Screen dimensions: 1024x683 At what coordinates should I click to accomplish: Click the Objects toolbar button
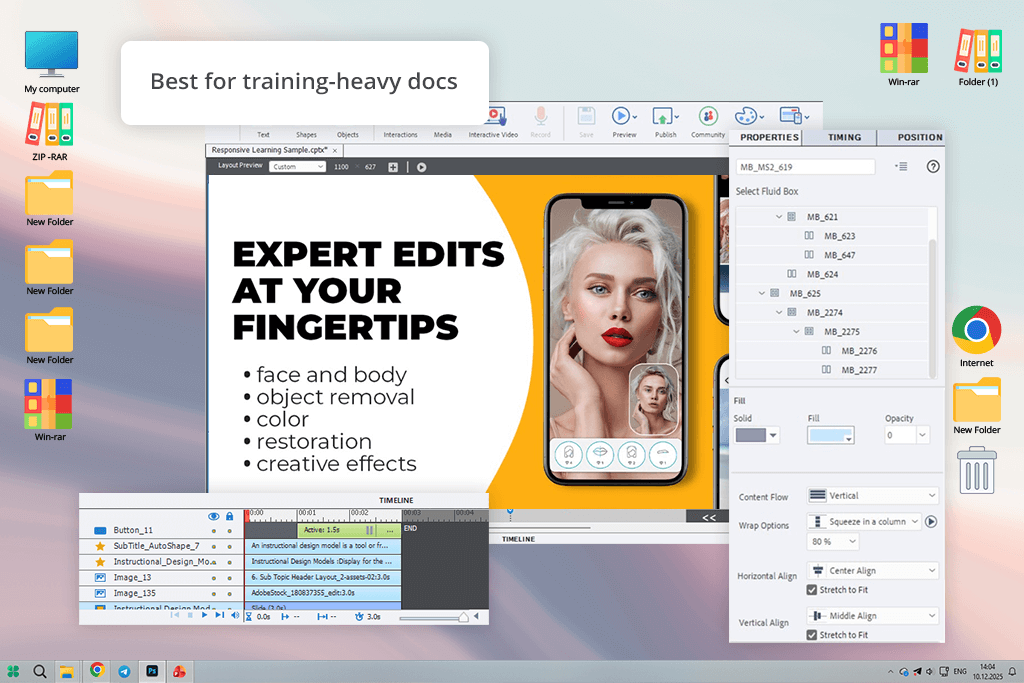point(347,135)
